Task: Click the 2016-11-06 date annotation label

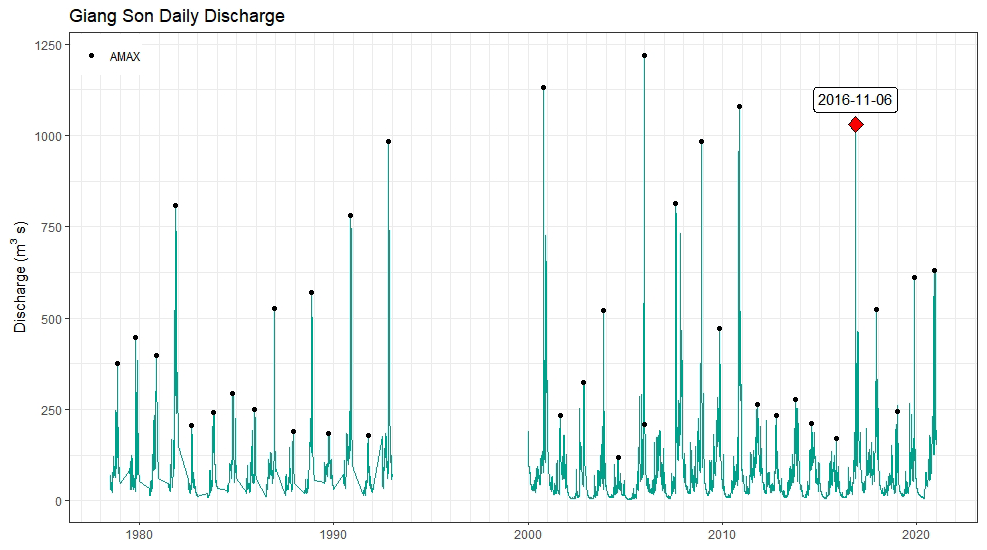Action: click(x=854, y=100)
